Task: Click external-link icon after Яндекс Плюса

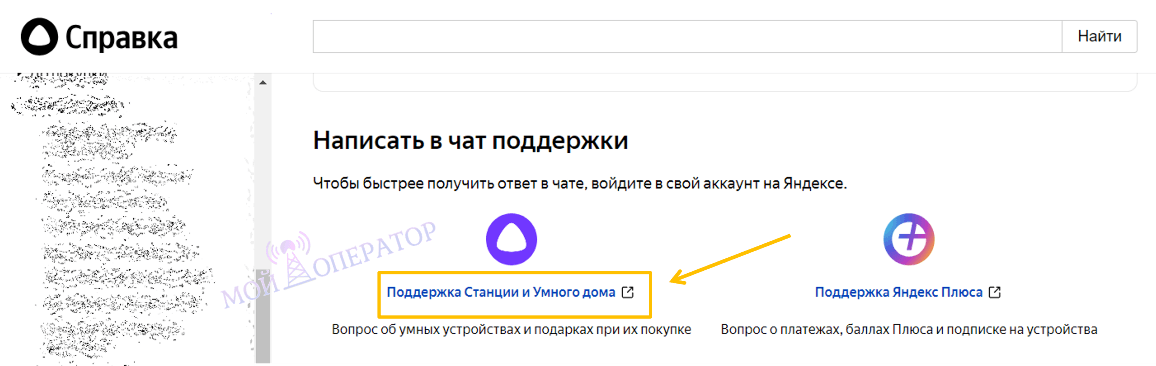Action: click(x=995, y=292)
